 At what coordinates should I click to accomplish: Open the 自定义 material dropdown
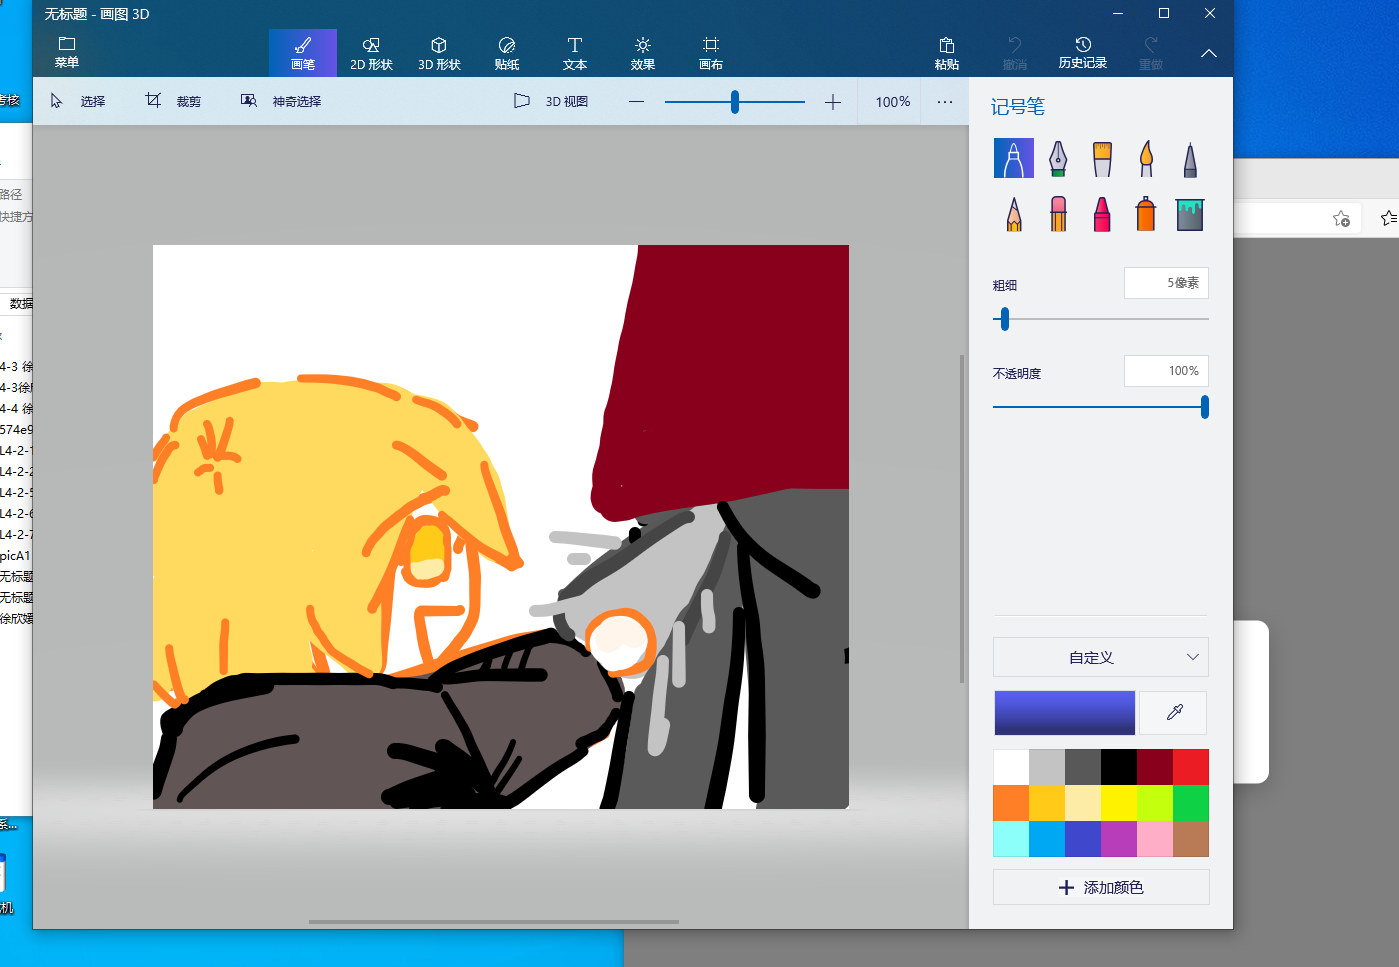(x=1100, y=657)
